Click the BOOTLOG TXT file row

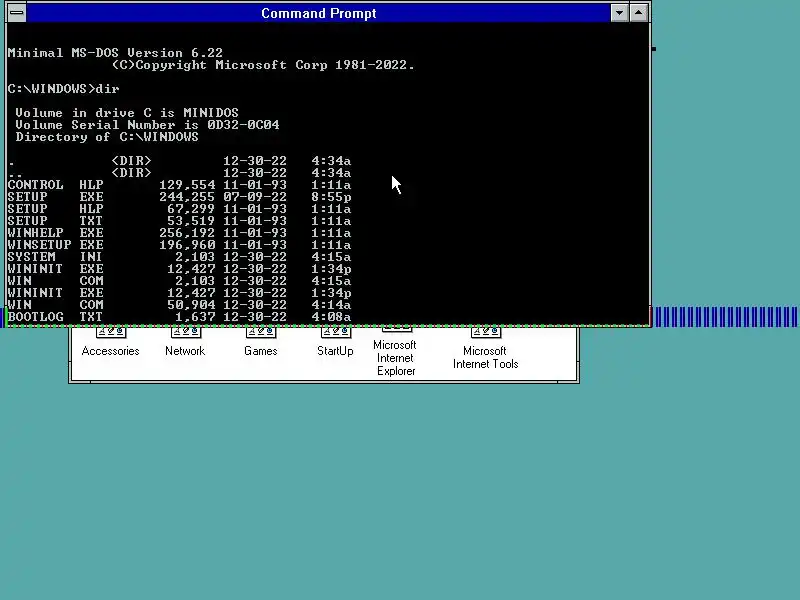point(179,317)
